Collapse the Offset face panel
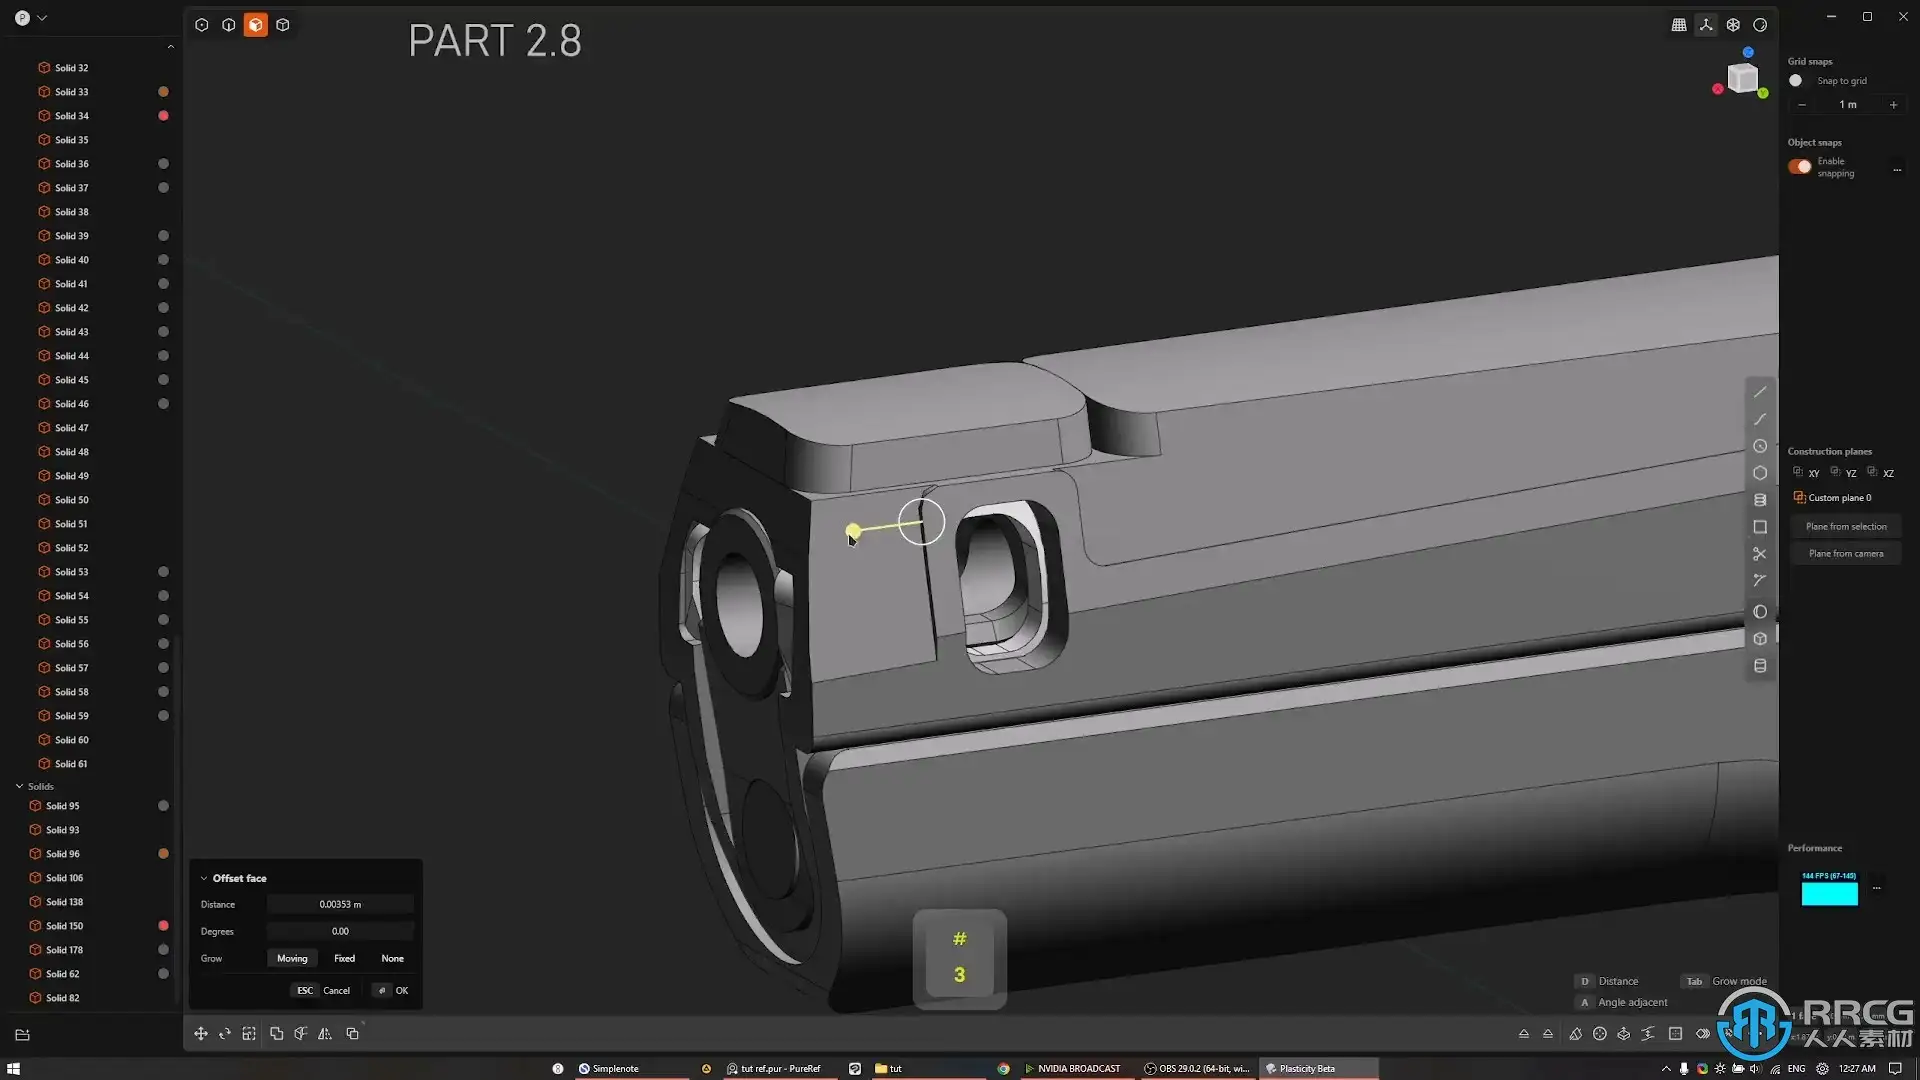1920x1080 pixels. 204,878
